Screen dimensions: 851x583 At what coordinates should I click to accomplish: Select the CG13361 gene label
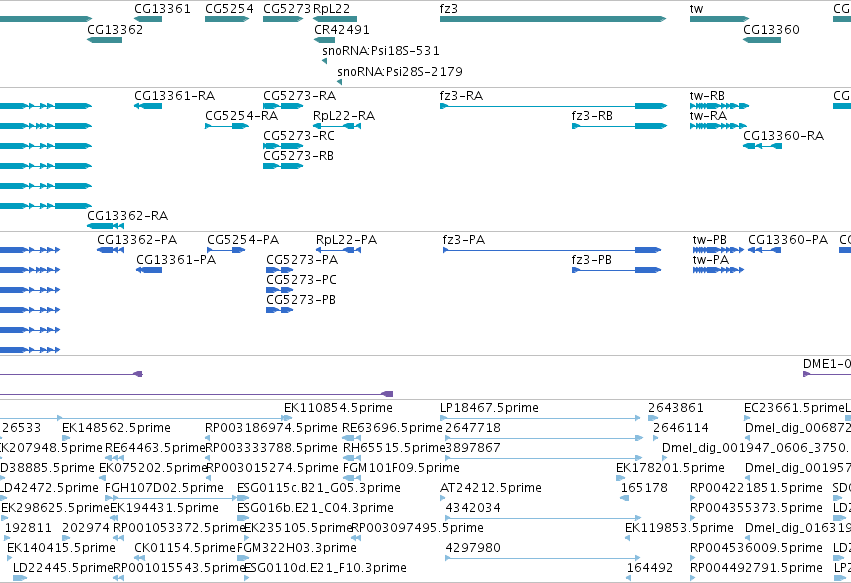click(x=162, y=9)
